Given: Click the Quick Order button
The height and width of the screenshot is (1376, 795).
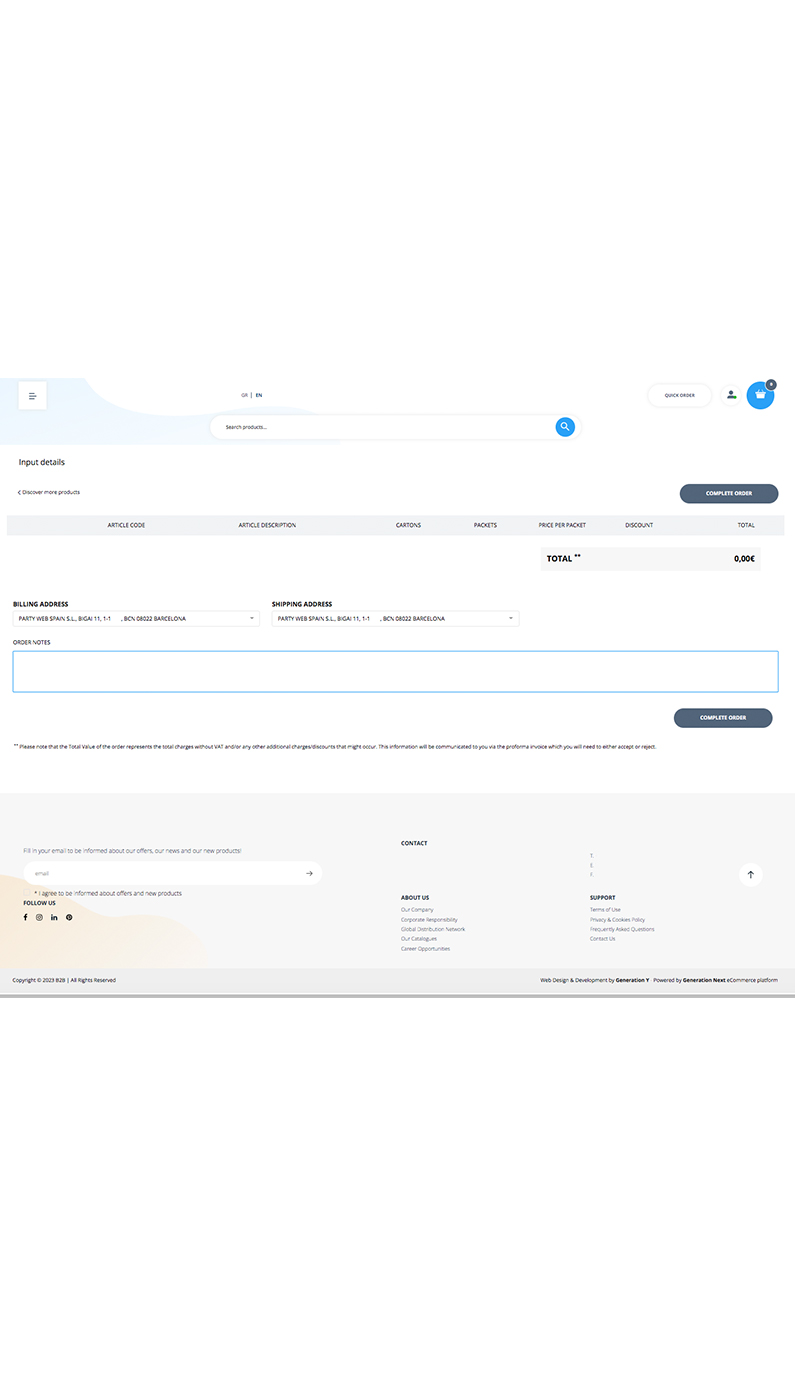Looking at the screenshot, I should point(679,395).
